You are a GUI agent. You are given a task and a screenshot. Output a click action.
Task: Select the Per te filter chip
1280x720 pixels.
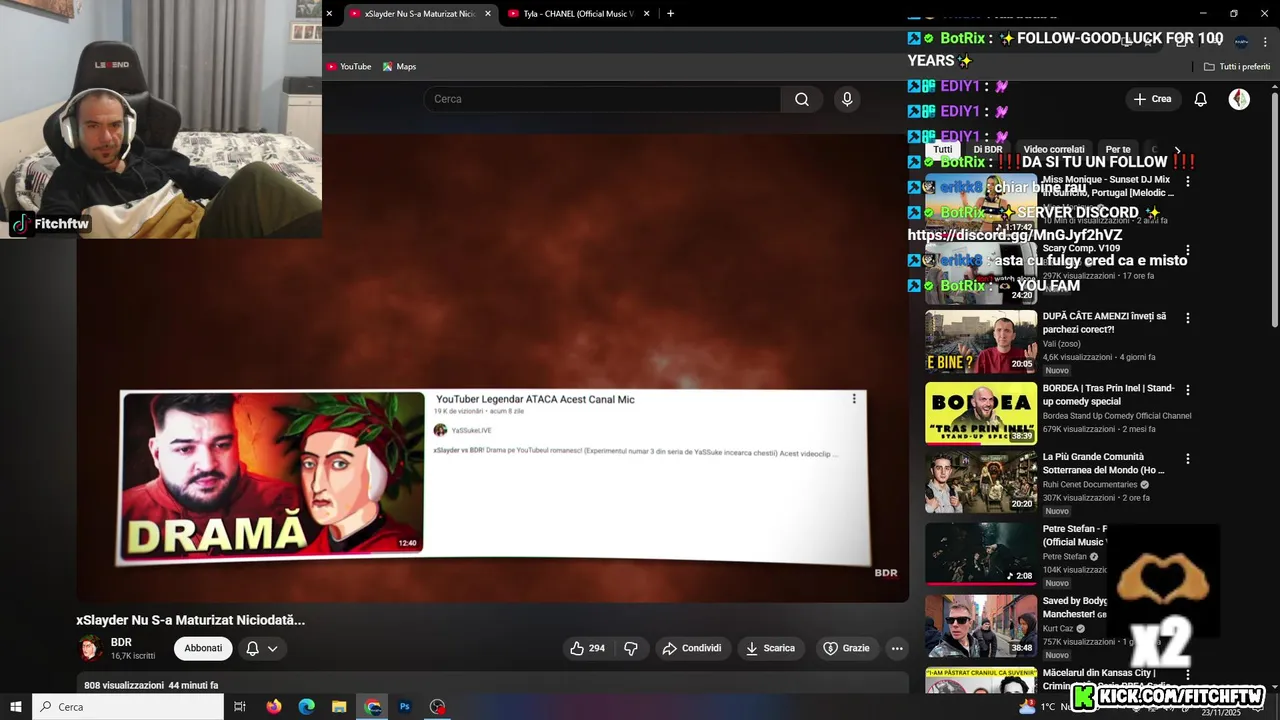1118,150
